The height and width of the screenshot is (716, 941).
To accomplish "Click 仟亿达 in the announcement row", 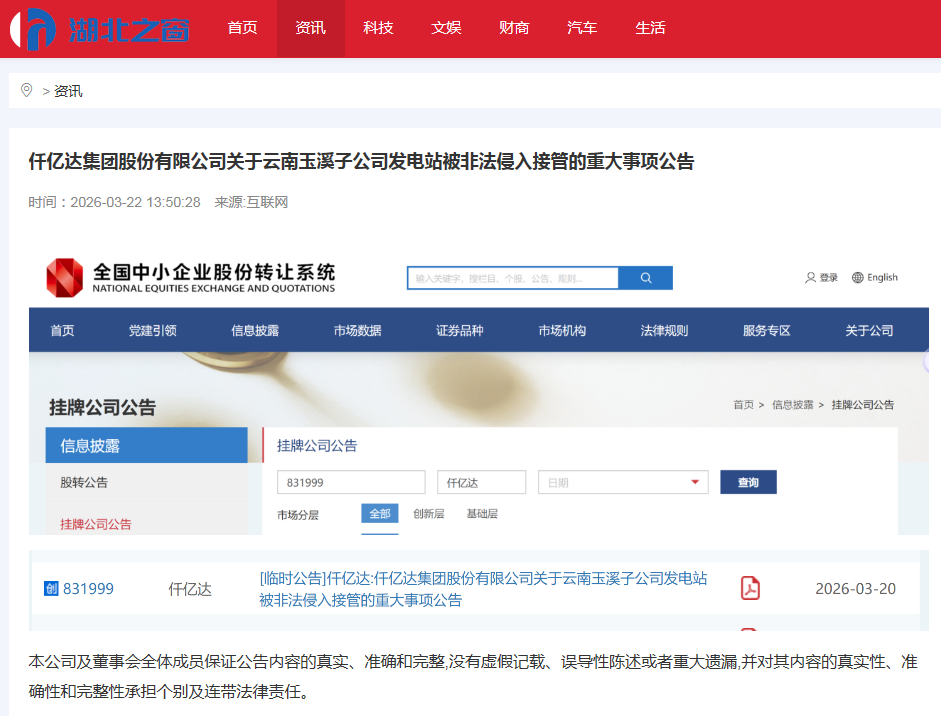I will click(x=190, y=589).
